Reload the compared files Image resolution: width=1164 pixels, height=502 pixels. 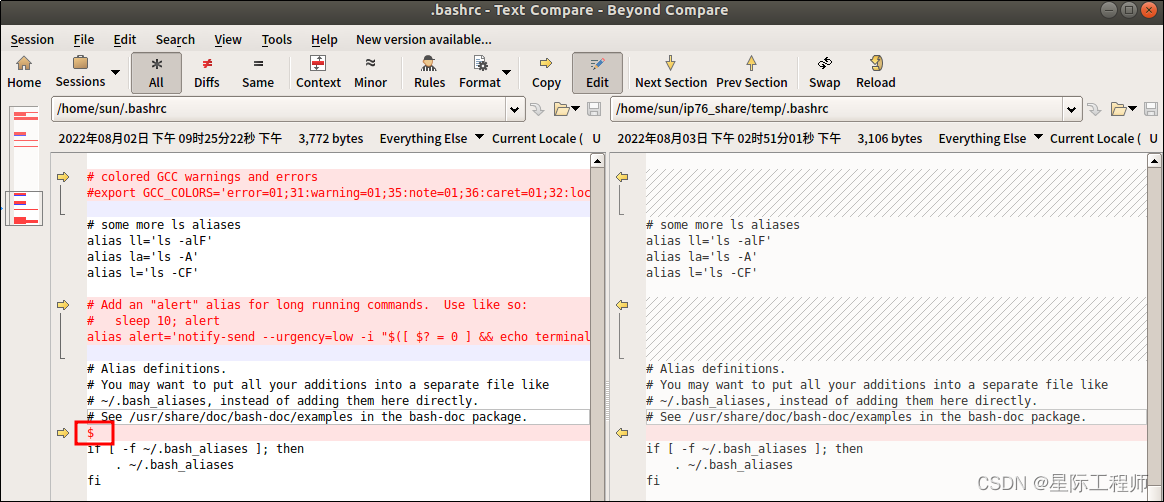(875, 72)
